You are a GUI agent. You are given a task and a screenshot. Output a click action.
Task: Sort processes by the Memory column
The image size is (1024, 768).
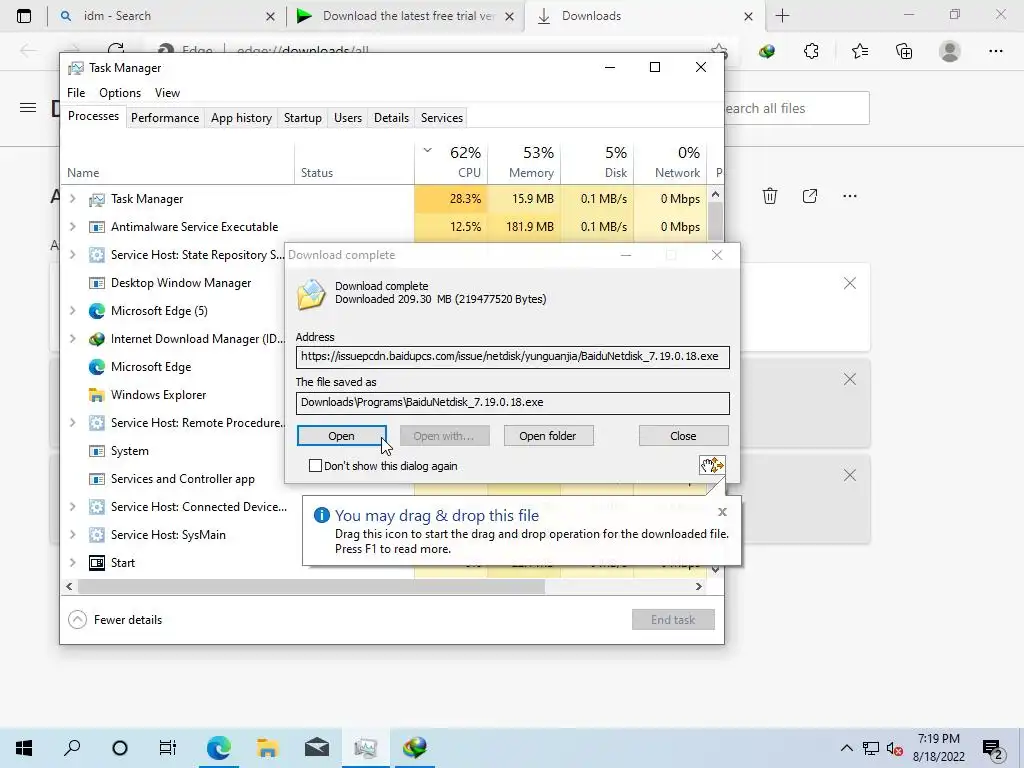pos(524,162)
